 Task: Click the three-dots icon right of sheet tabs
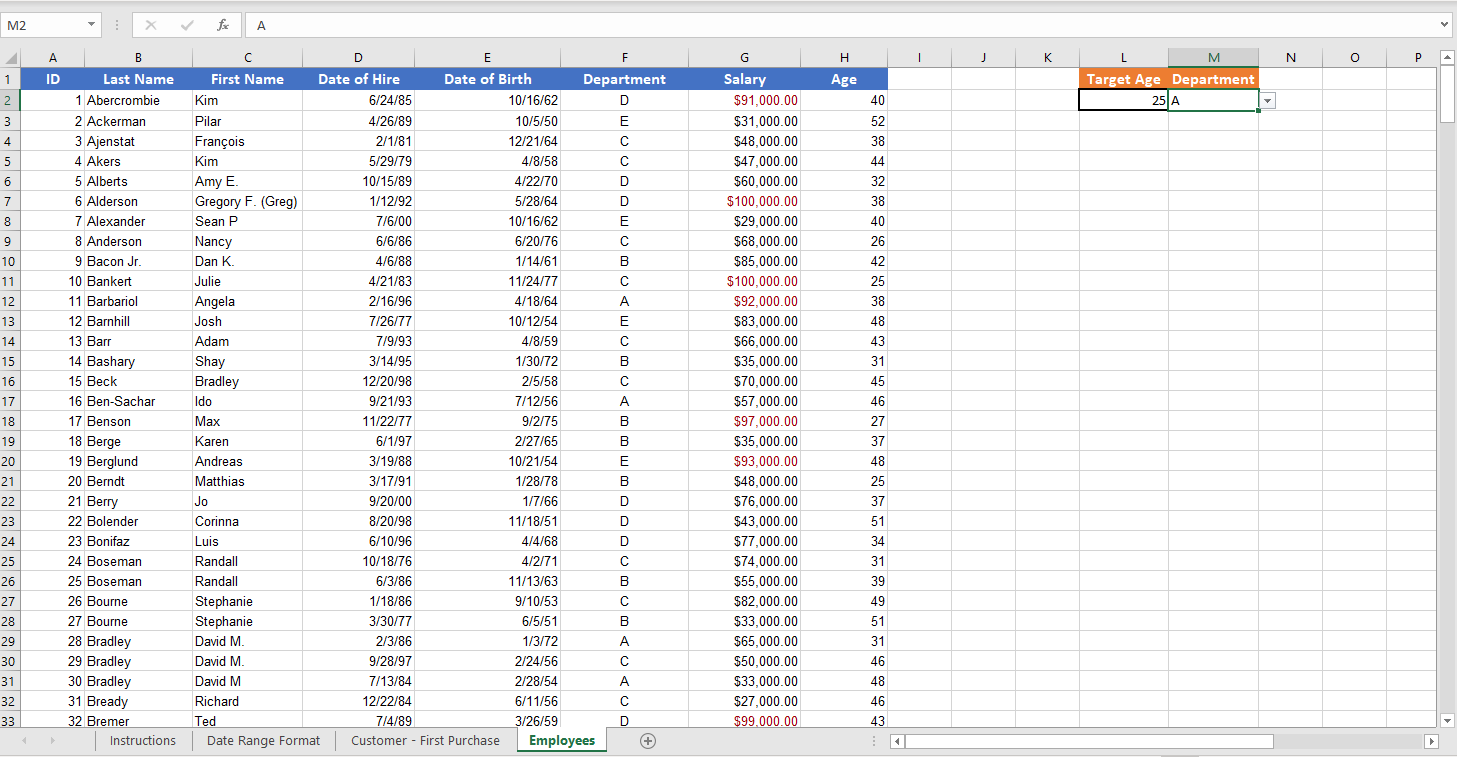click(875, 740)
